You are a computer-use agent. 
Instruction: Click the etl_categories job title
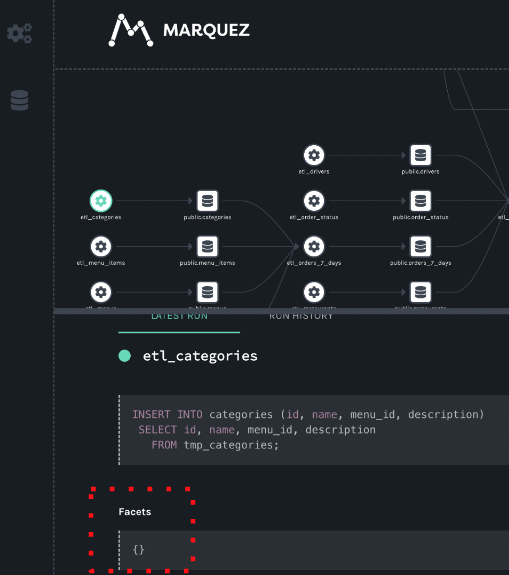point(200,356)
